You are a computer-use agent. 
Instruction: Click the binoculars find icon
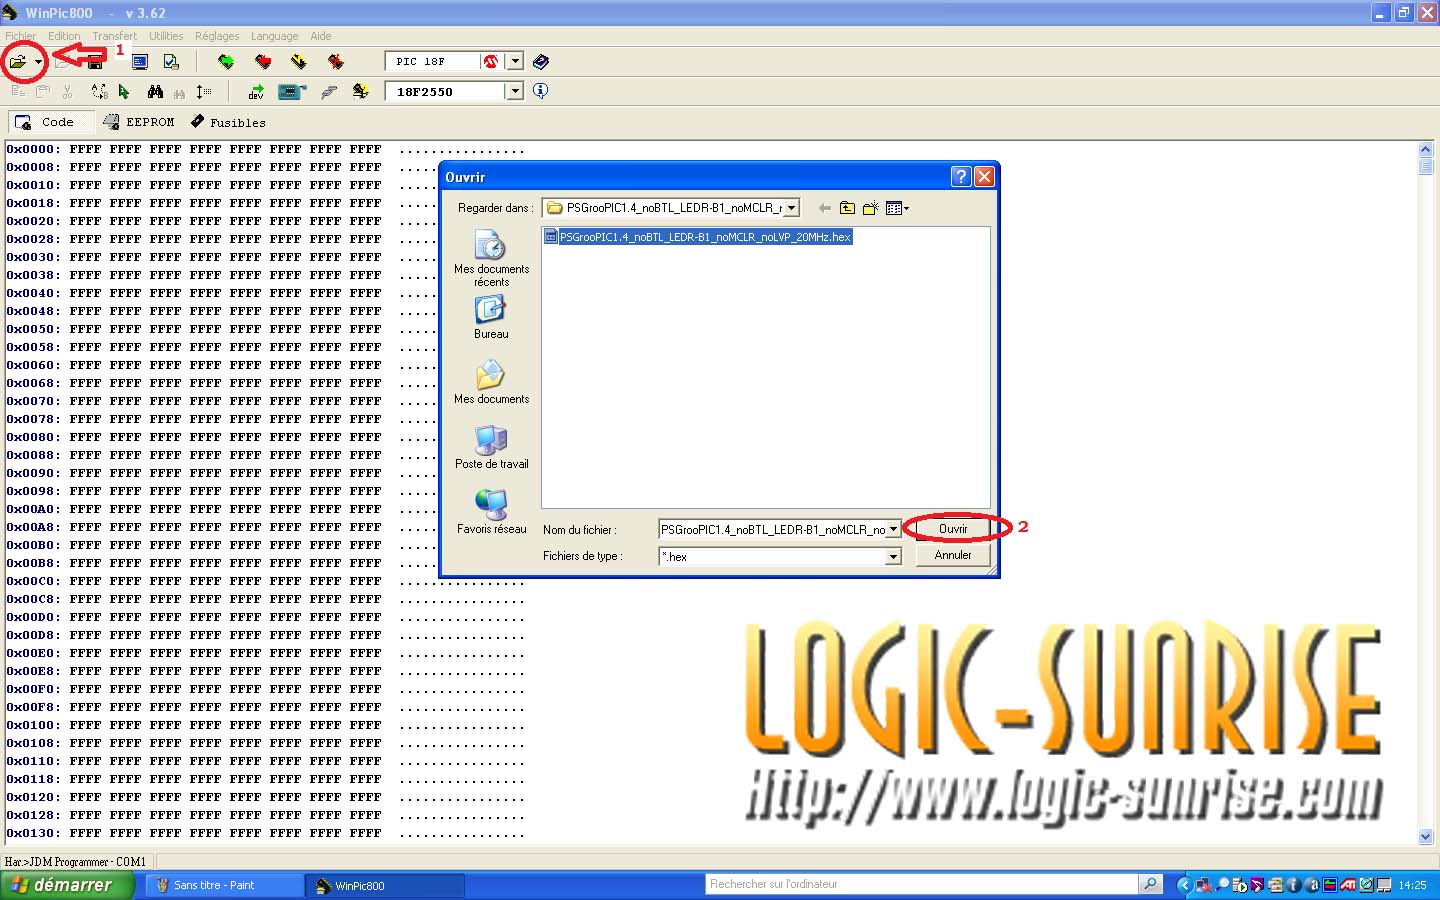click(155, 91)
